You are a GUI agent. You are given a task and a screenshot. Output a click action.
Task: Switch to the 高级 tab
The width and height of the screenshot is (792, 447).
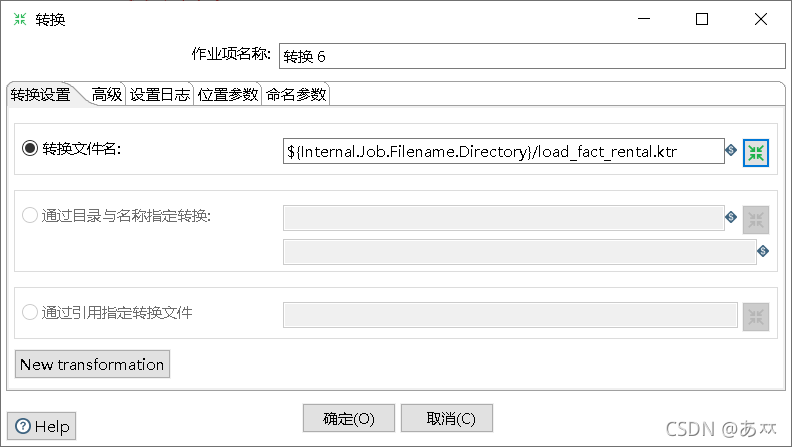coord(107,94)
